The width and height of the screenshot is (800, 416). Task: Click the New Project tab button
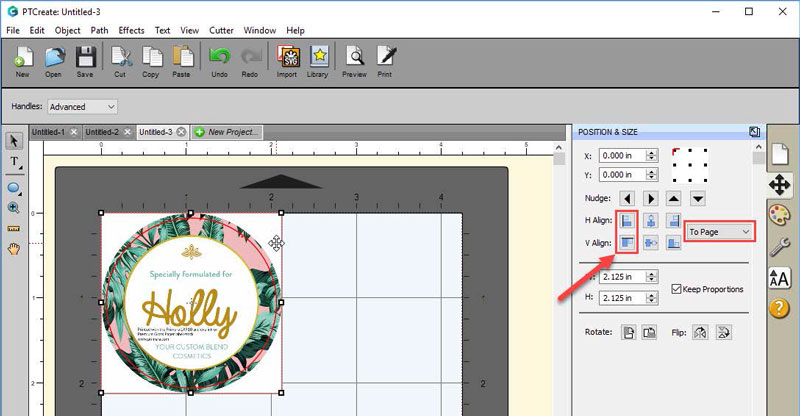click(227, 132)
